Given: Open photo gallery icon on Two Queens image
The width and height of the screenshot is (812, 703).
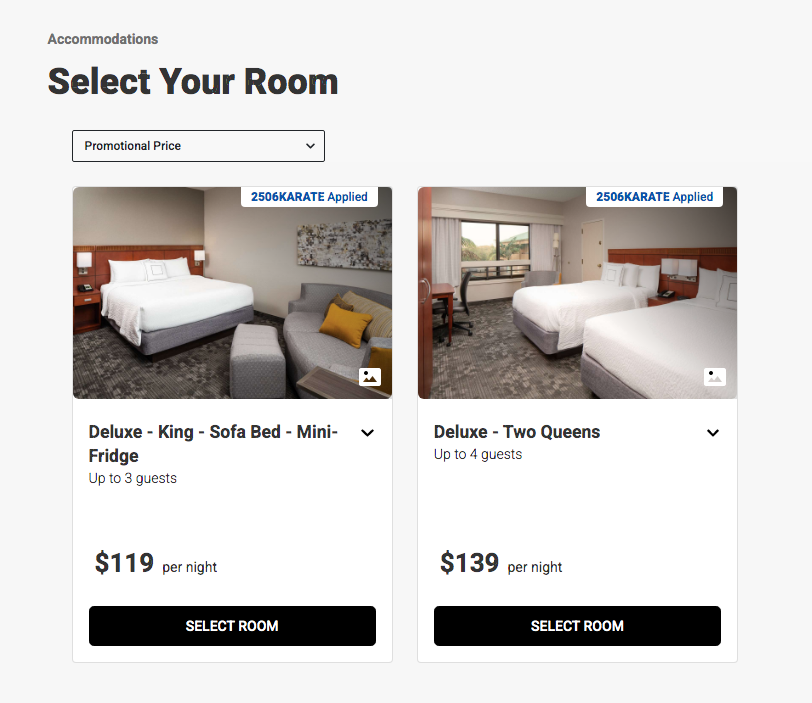Looking at the screenshot, I should coord(715,377).
